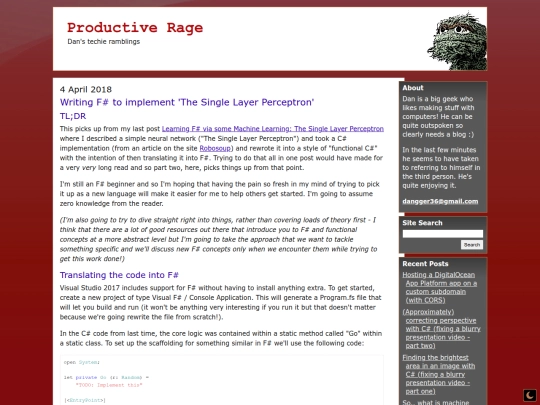Viewport: 540px width, 405px height.
Task: Click the 'About' sidebar heading
Action: [413, 88]
